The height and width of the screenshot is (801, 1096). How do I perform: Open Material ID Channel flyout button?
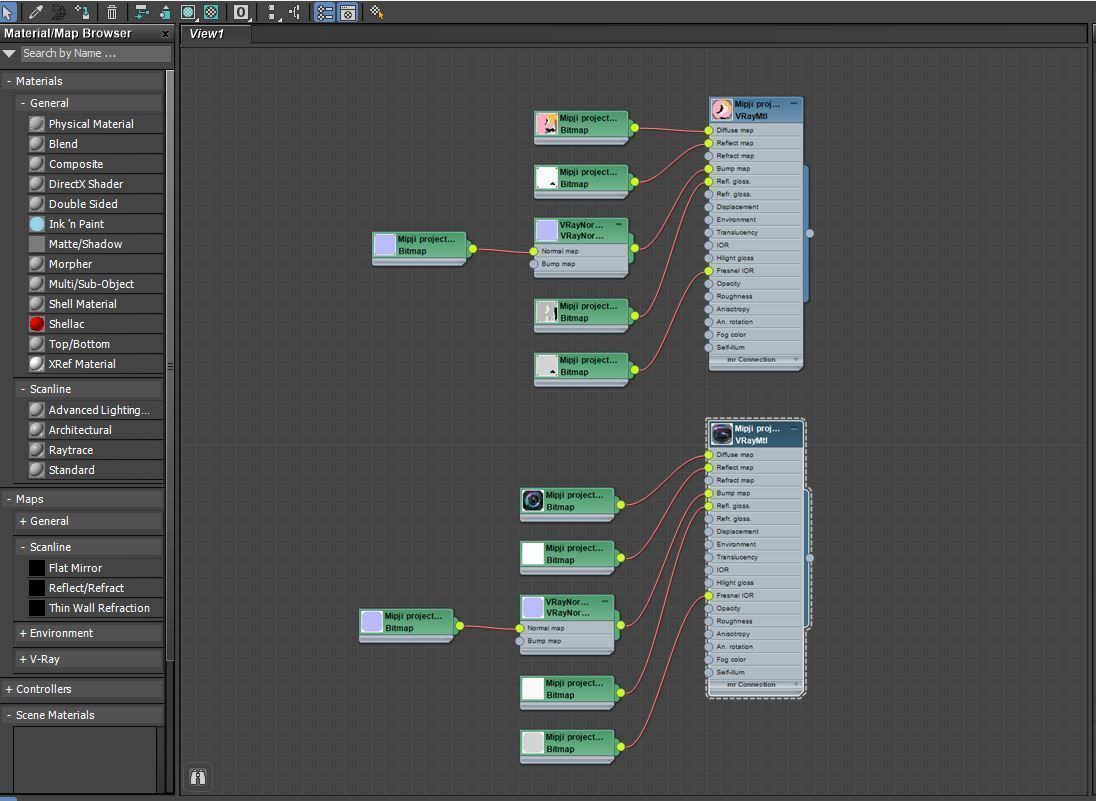point(241,11)
